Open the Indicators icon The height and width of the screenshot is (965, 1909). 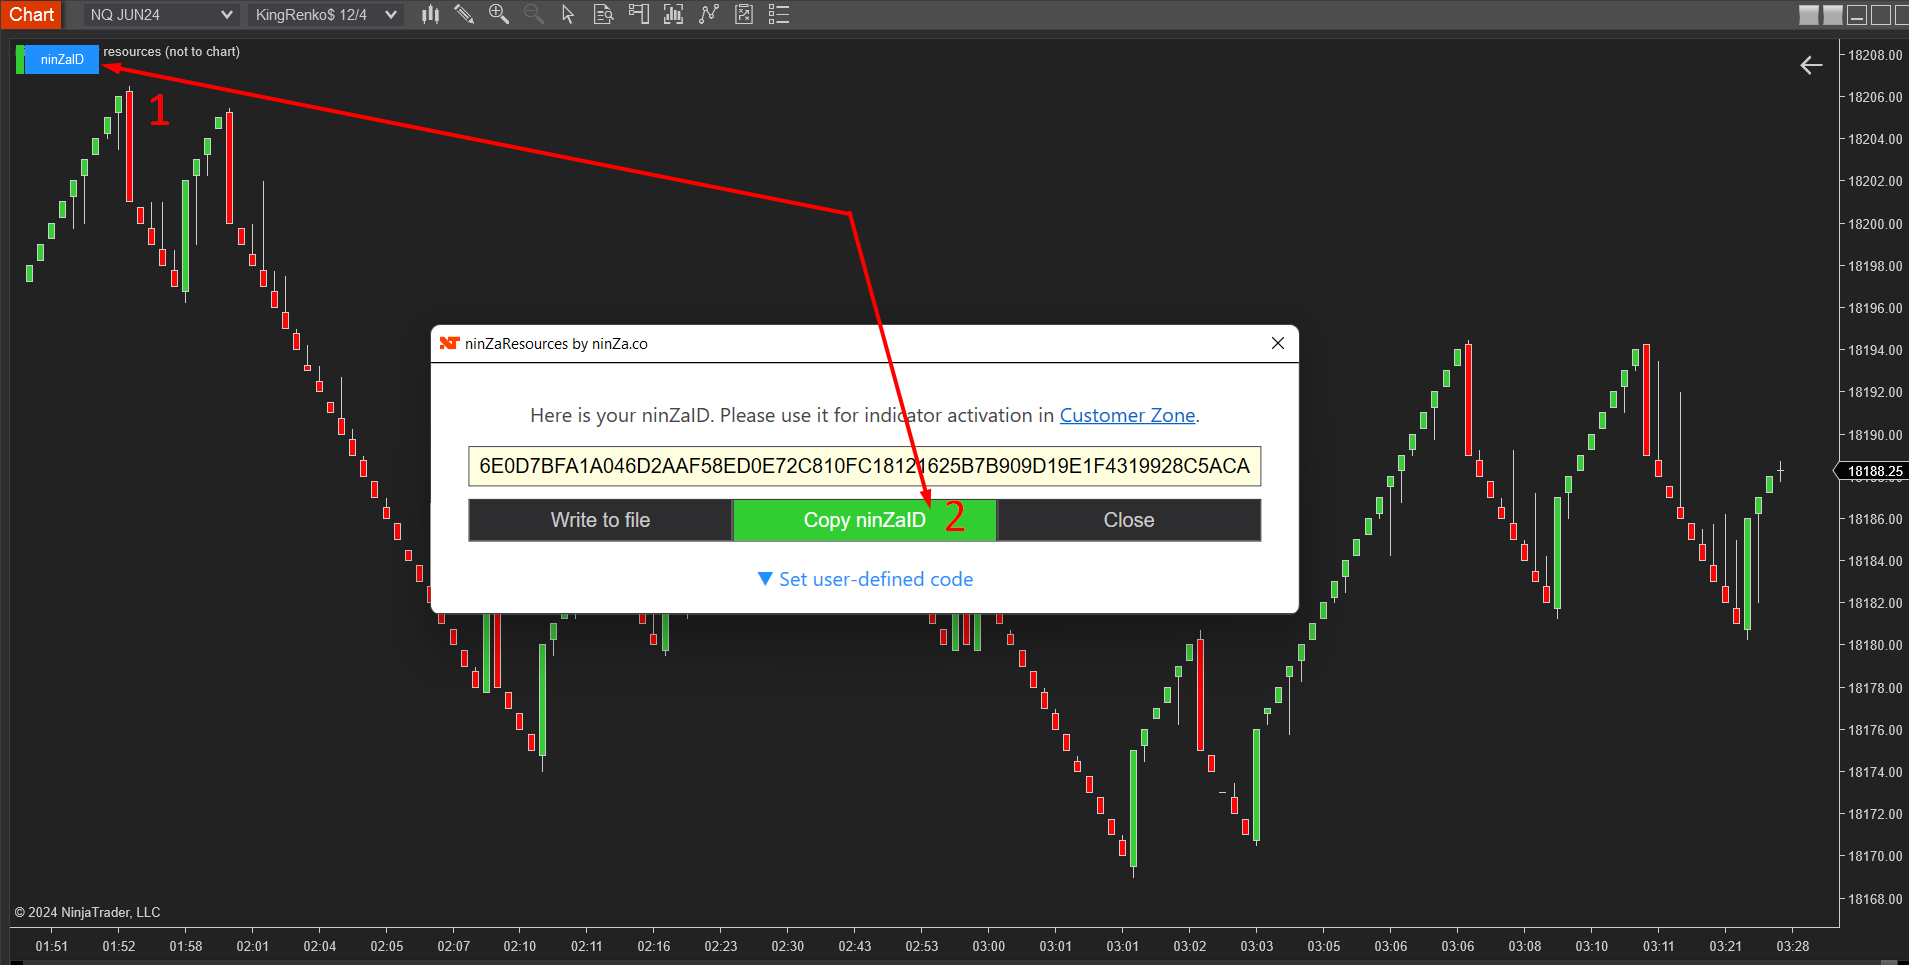(x=708, y=14)
